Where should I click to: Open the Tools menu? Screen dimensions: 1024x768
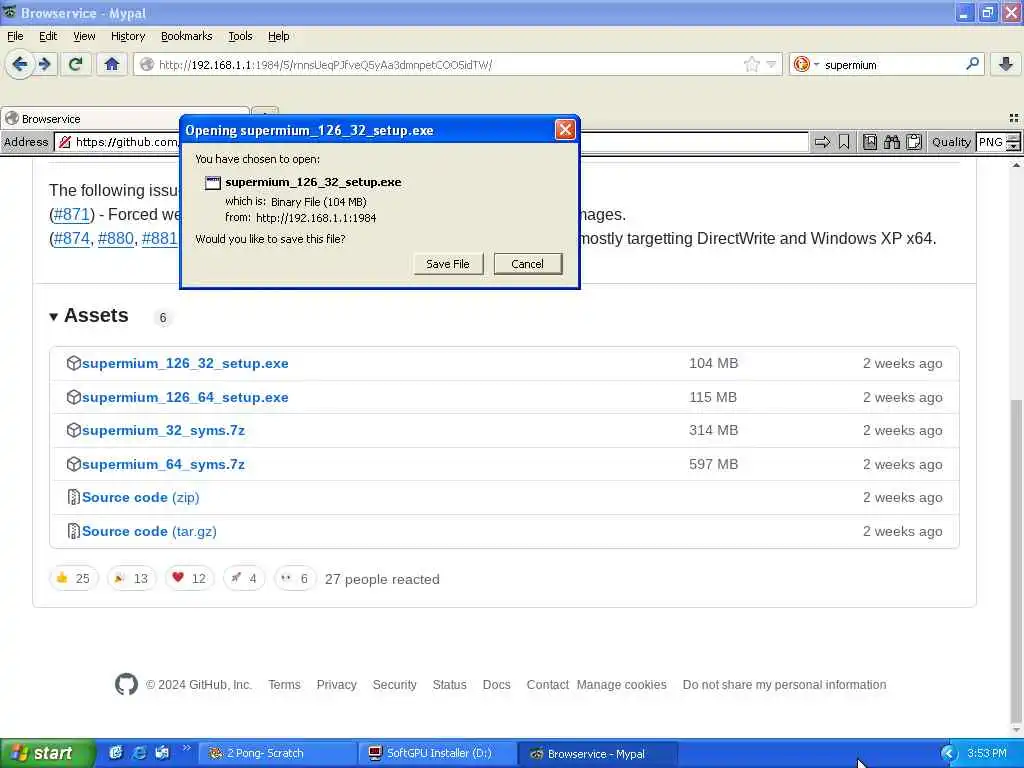click(240, 36)
